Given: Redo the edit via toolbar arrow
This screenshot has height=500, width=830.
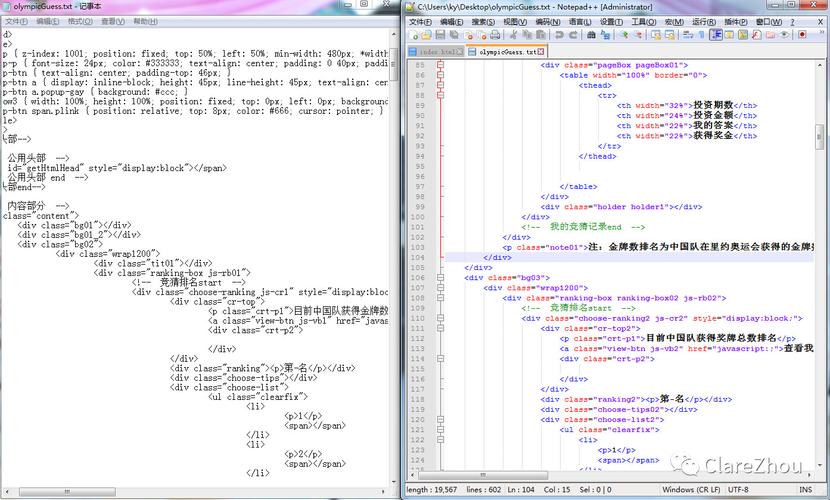Looking at the screenshot, I should pos(573,35).
